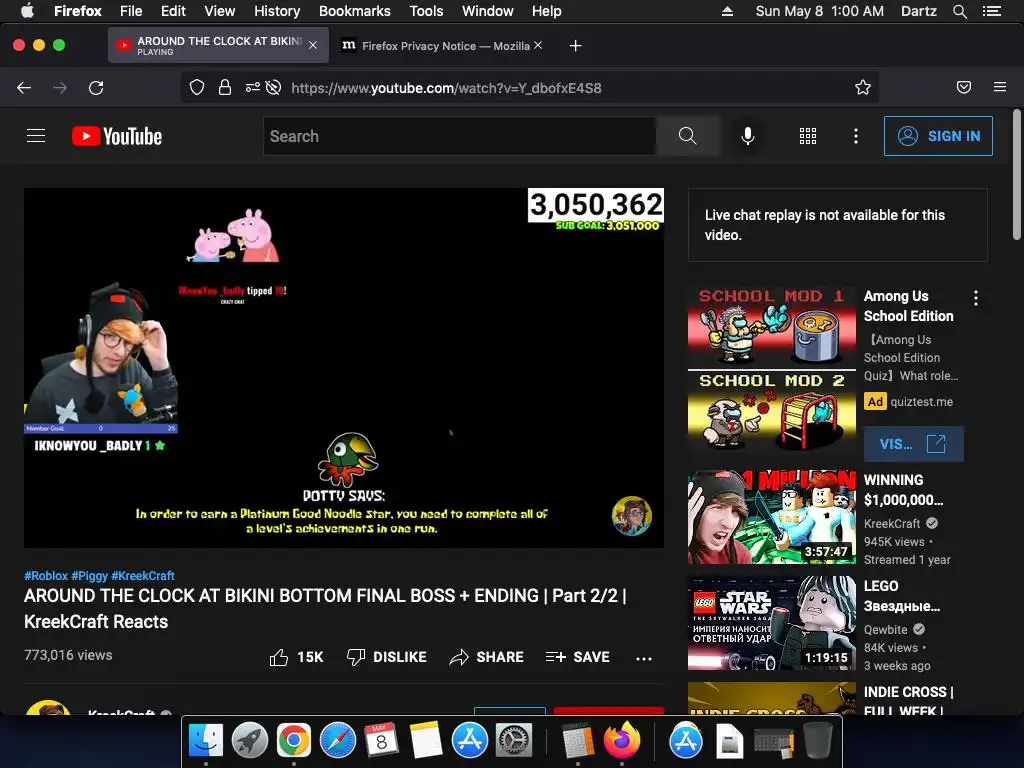
Task: Open the YouTube guide hamburger menu
Action: point(36,136)
